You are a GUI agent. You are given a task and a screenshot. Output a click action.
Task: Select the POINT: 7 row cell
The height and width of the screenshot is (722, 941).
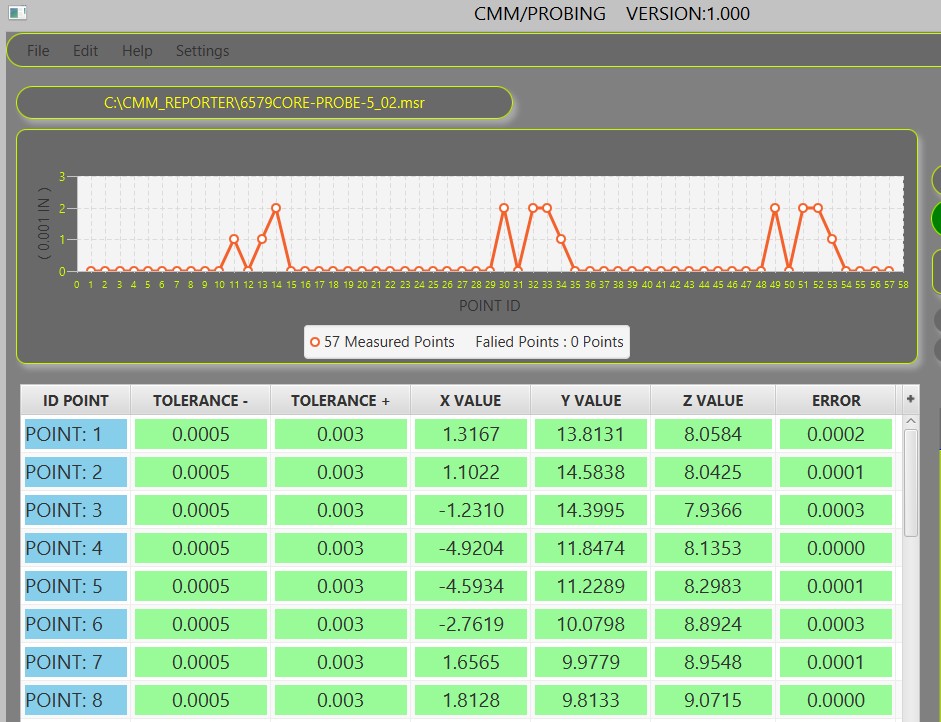pos(76,662)
